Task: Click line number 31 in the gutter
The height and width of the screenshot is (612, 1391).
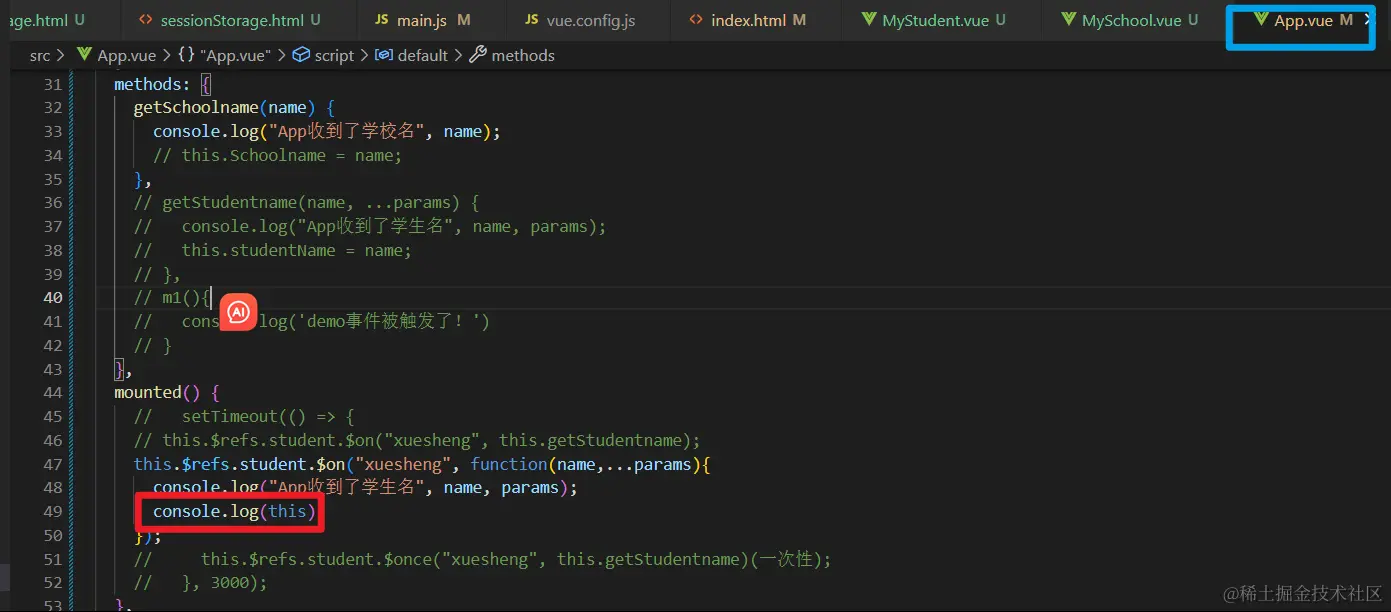Action: (52, 85)
